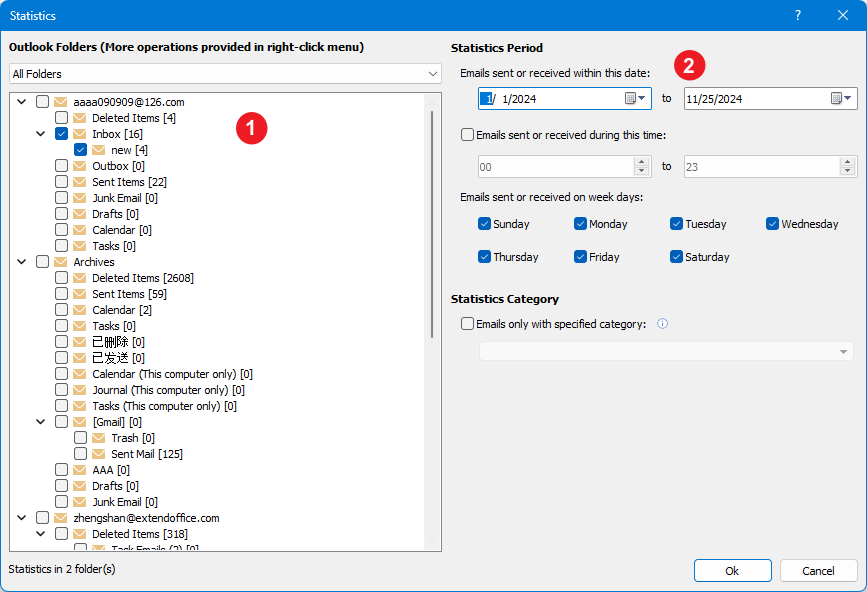867x592 pixels.
Task: Click the calendar icon in start date field
Action: (x=631, y=99)
